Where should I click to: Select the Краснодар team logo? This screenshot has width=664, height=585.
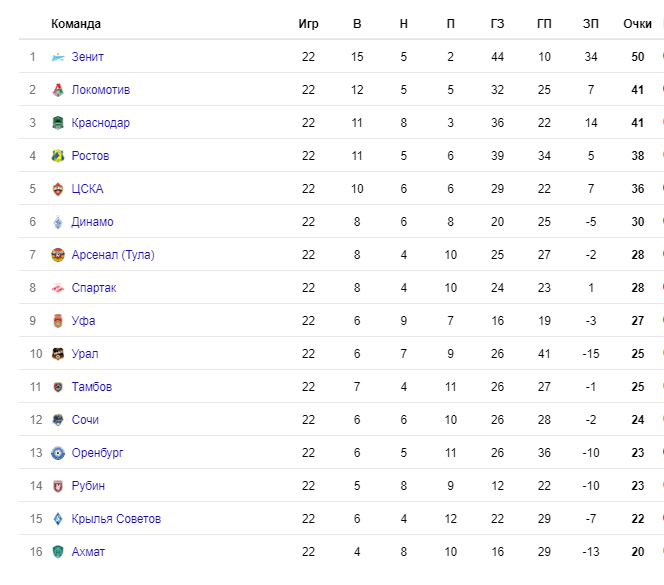pyautogui.click(x=58, y=123)
